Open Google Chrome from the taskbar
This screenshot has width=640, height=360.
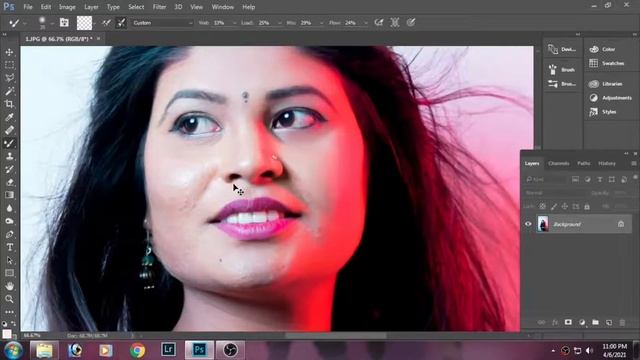(x=138, y=350)
